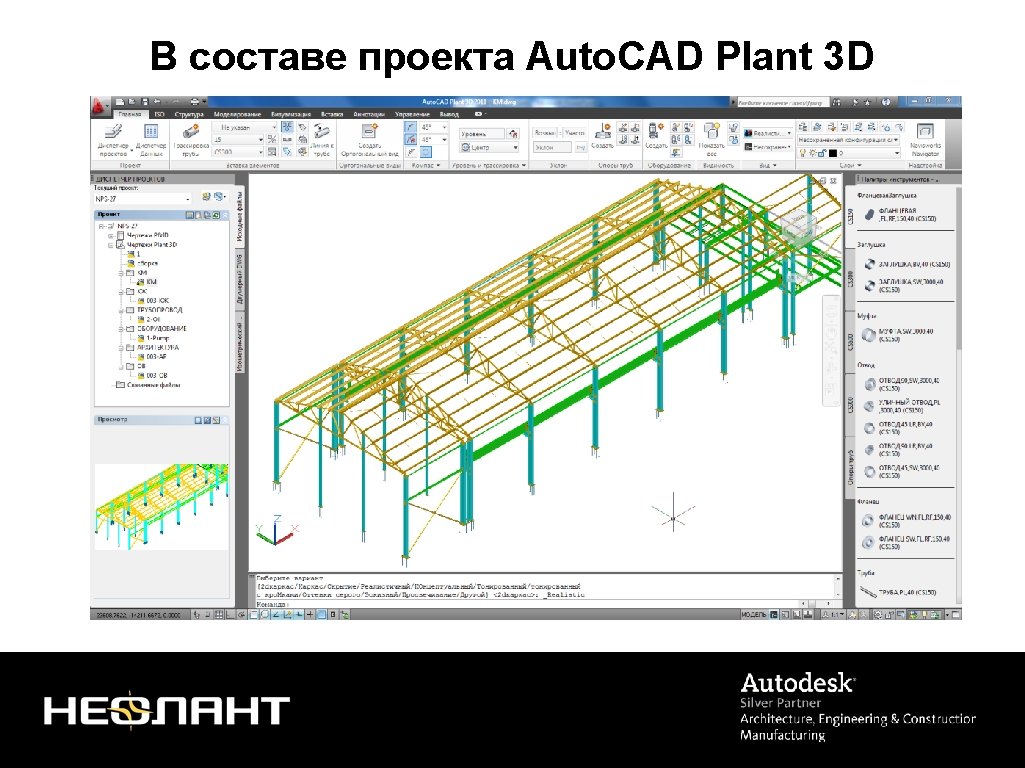Switch to Управление ribbon tab
Screen dimensions: 1025x768
[x=412, y=114]
